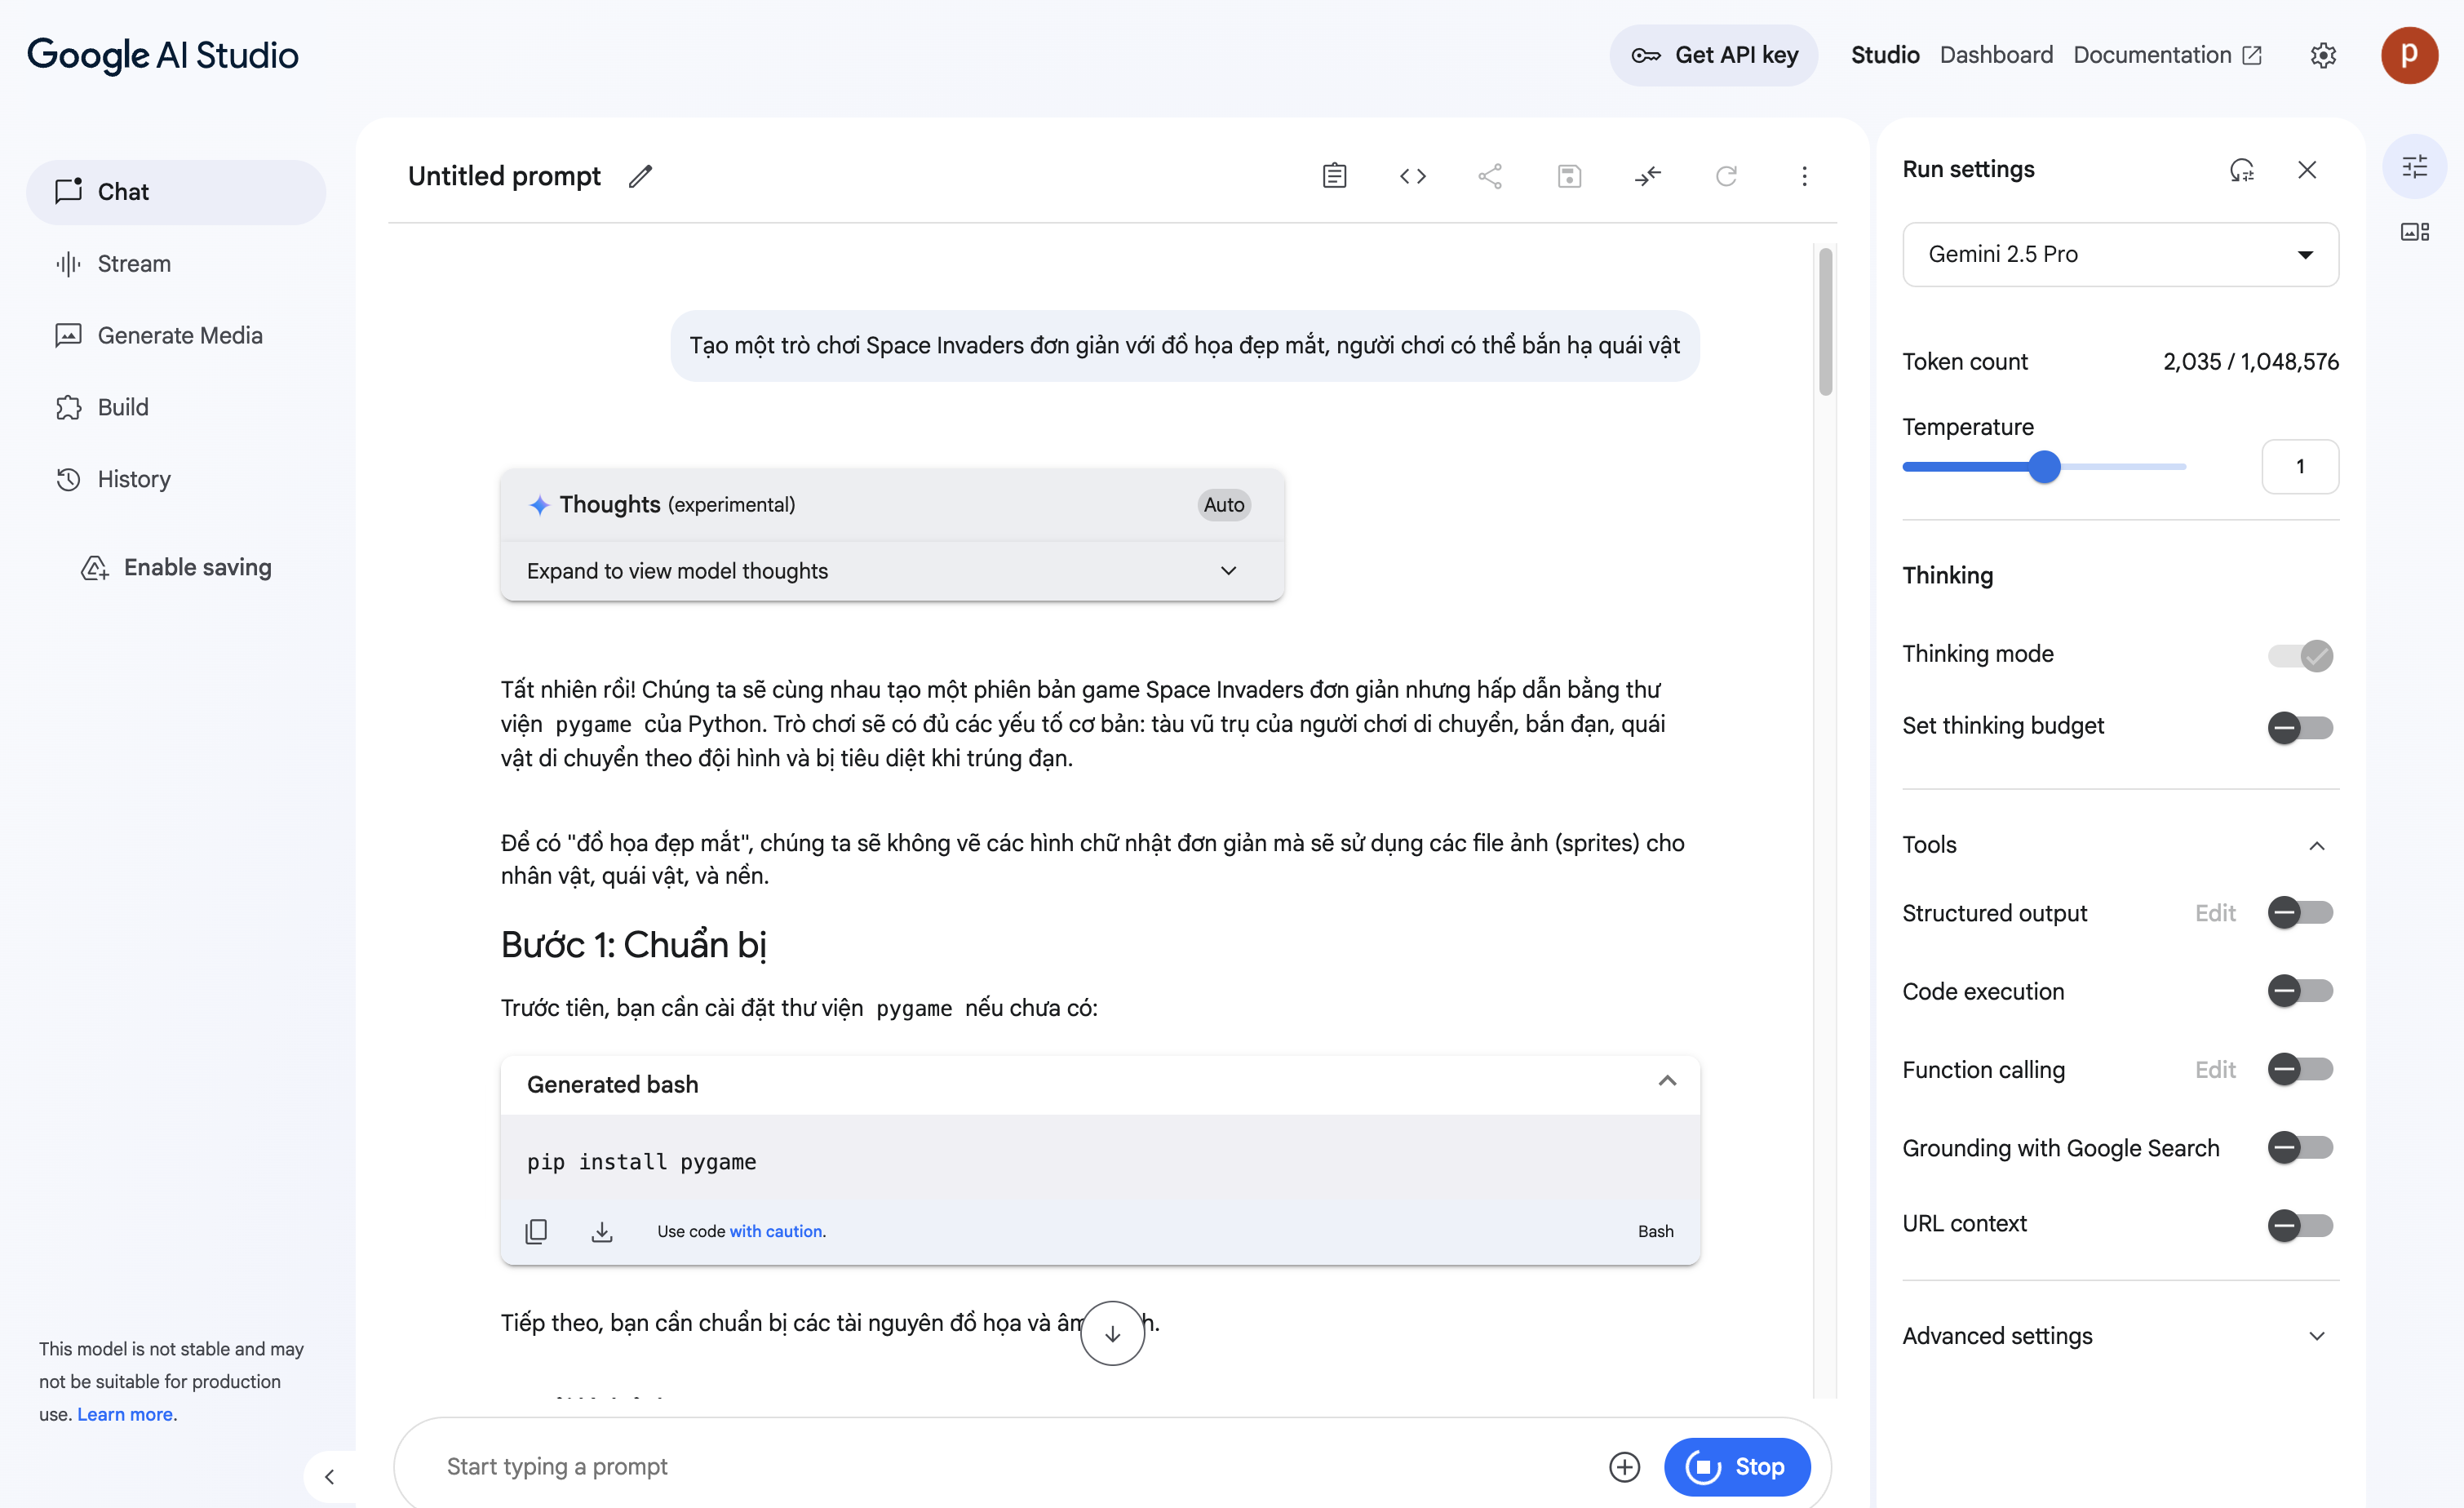Stop the response generation

(x=1737, y=1466)
